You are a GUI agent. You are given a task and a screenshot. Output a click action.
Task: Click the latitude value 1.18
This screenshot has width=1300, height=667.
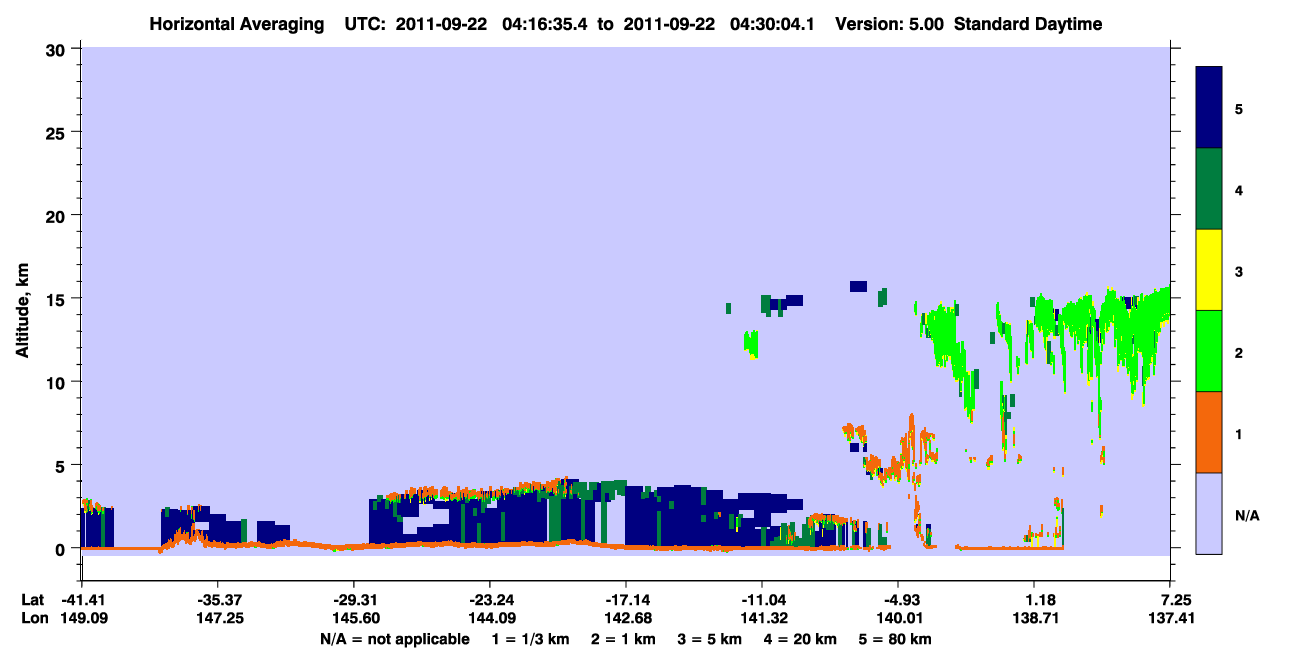coord(1041,600)
